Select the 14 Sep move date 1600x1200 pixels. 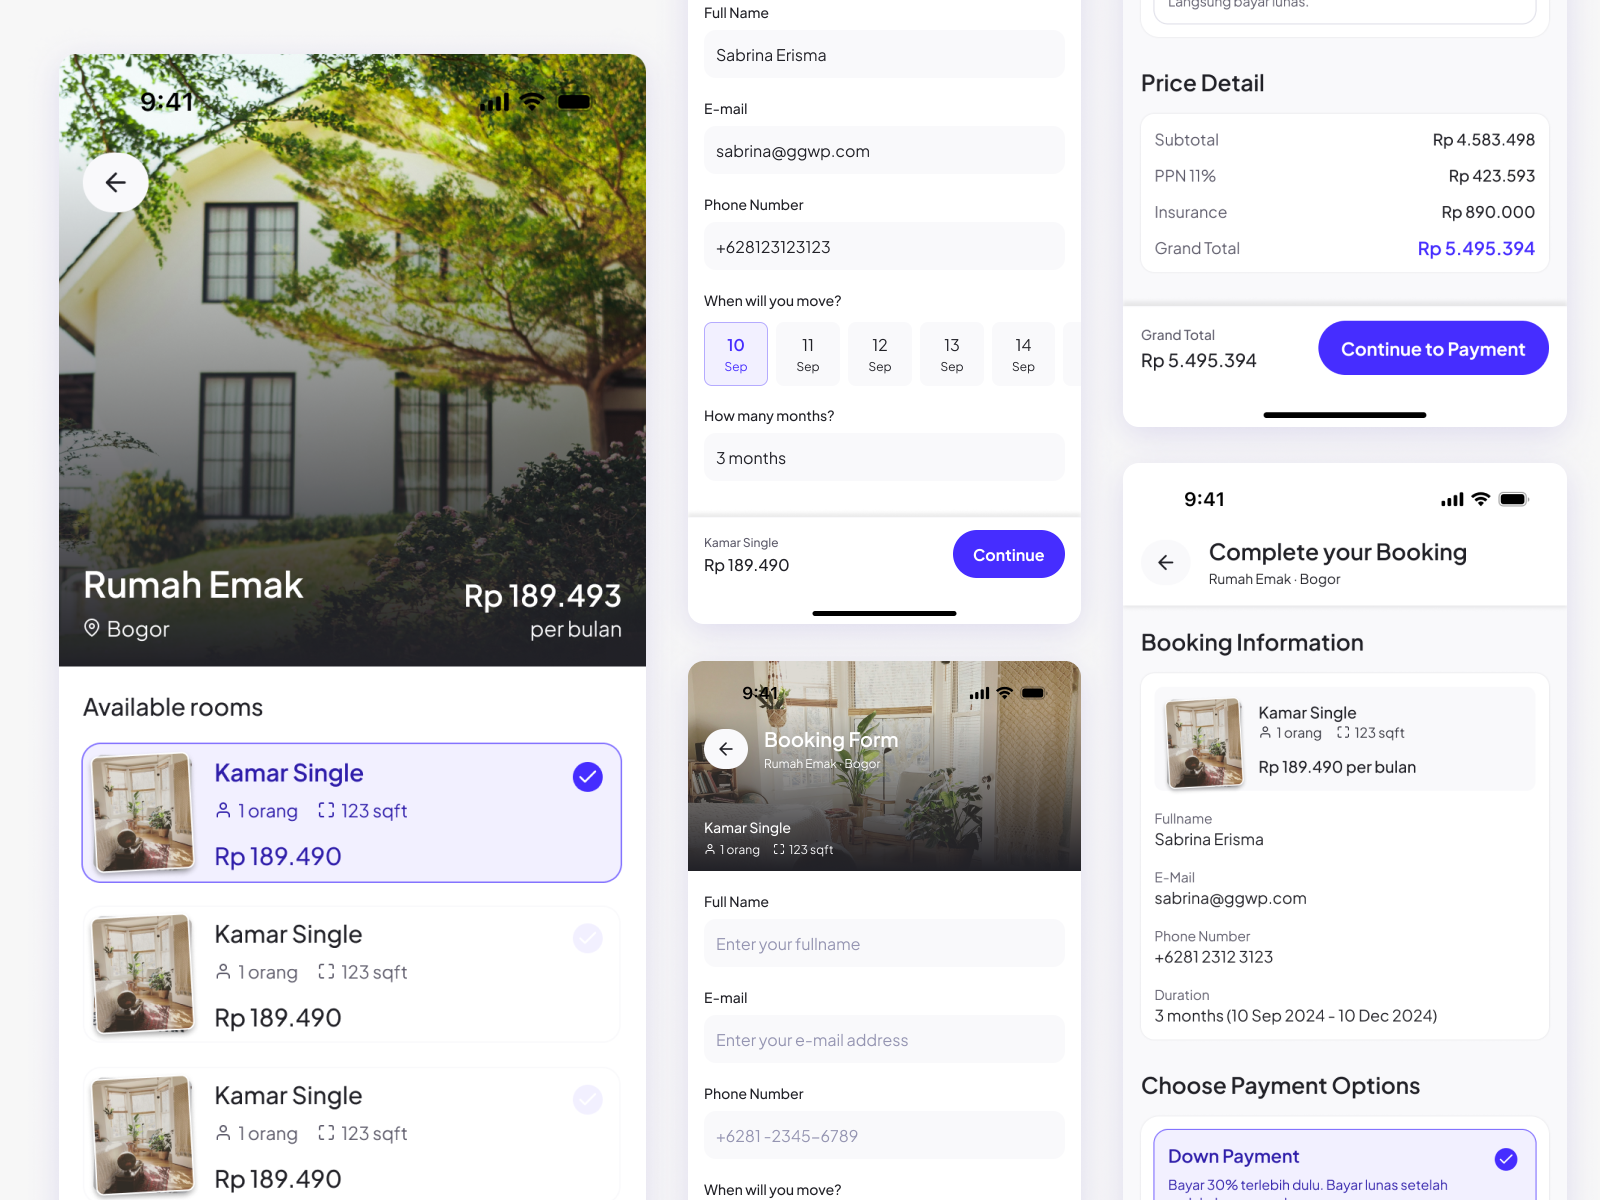click(1023, 354)
